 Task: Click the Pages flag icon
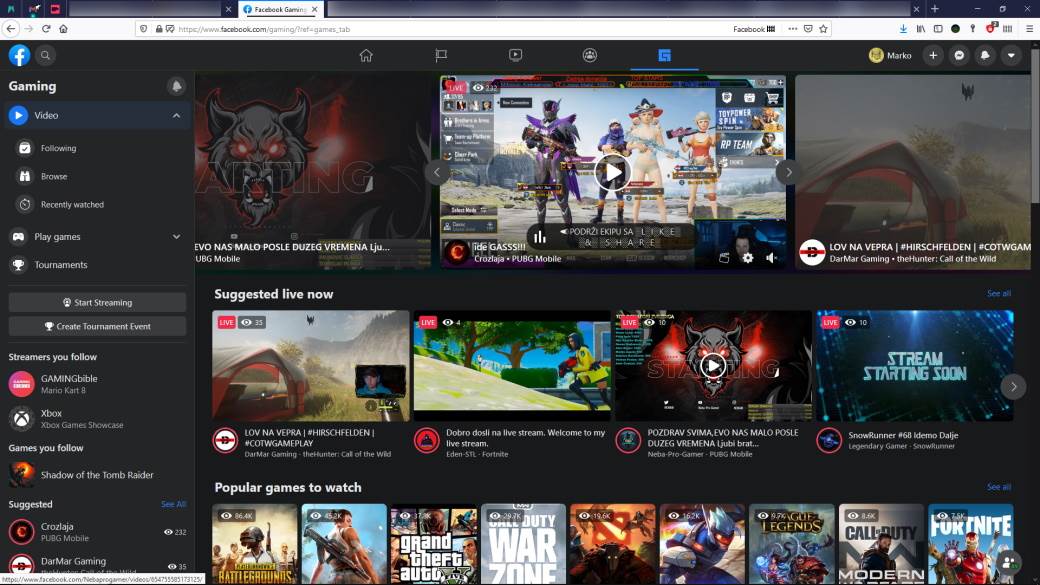point(441,55)
